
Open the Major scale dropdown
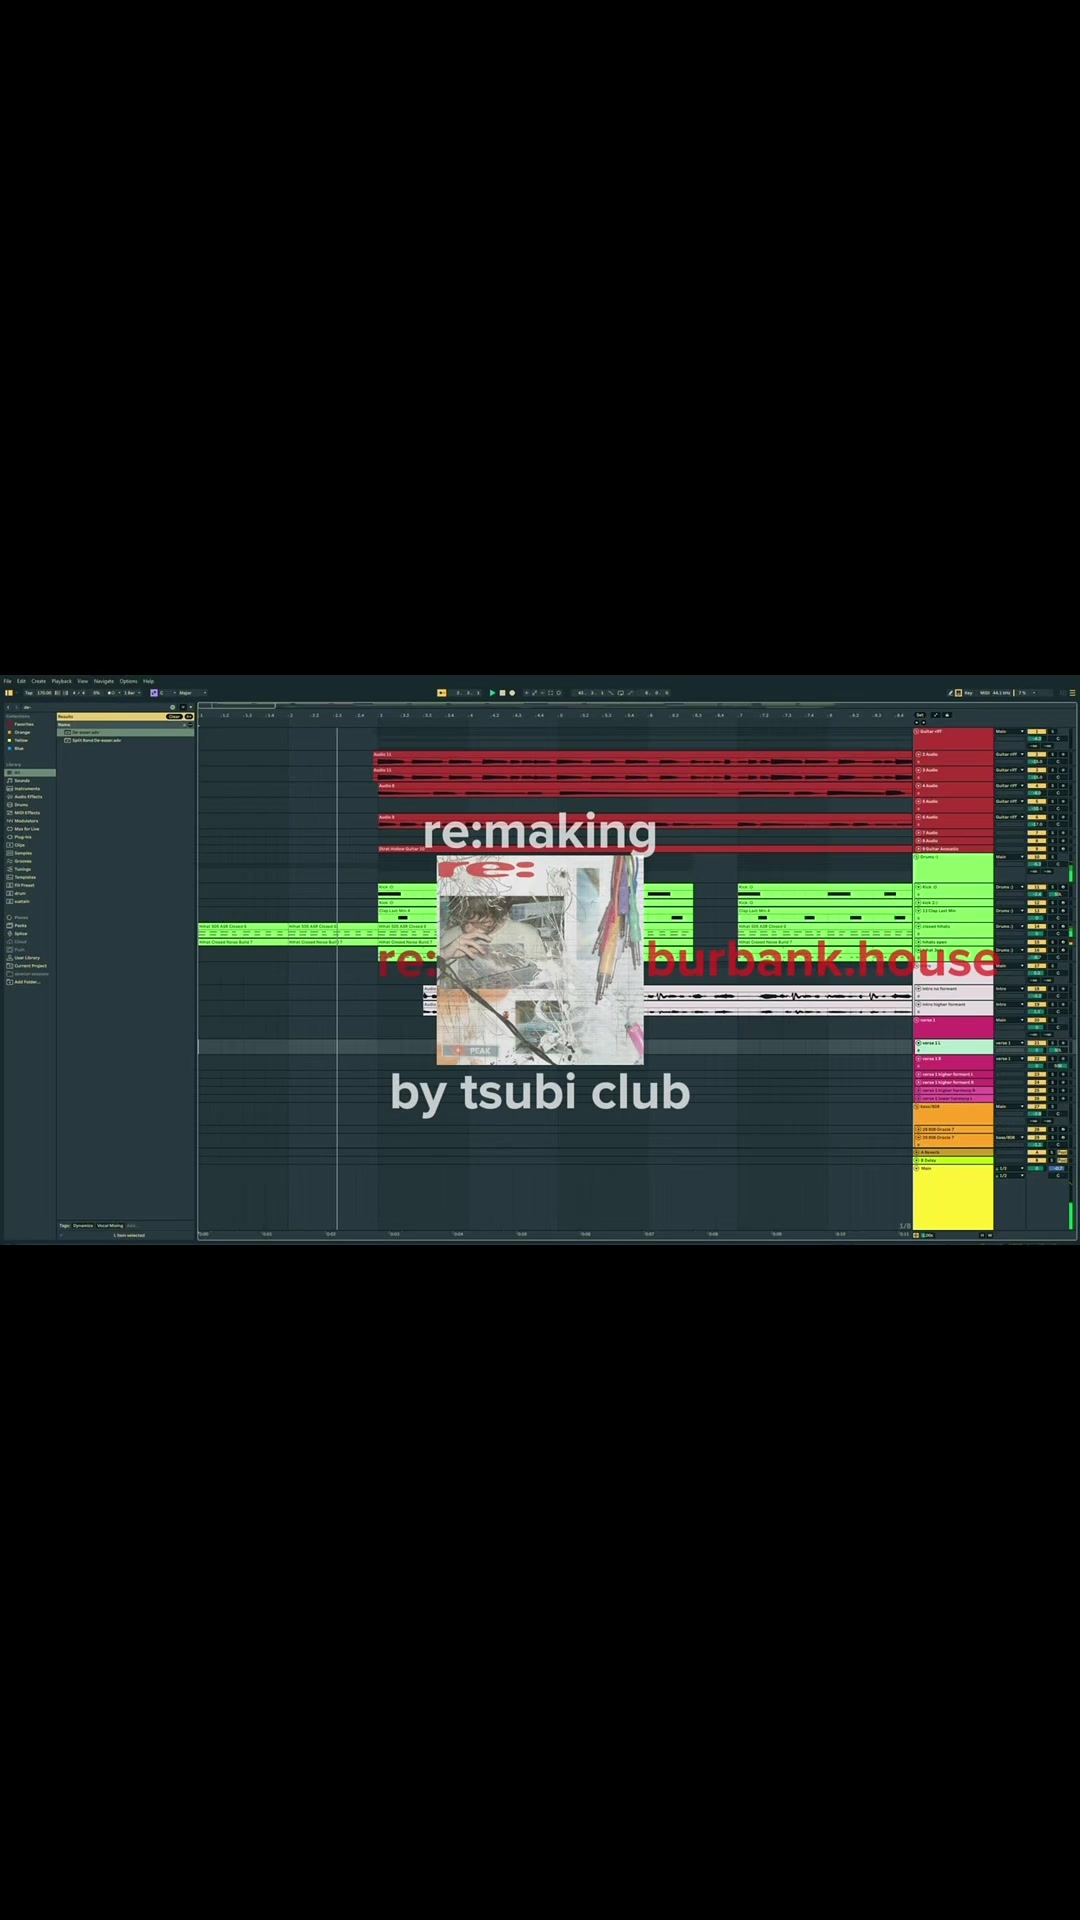(191, 692)
